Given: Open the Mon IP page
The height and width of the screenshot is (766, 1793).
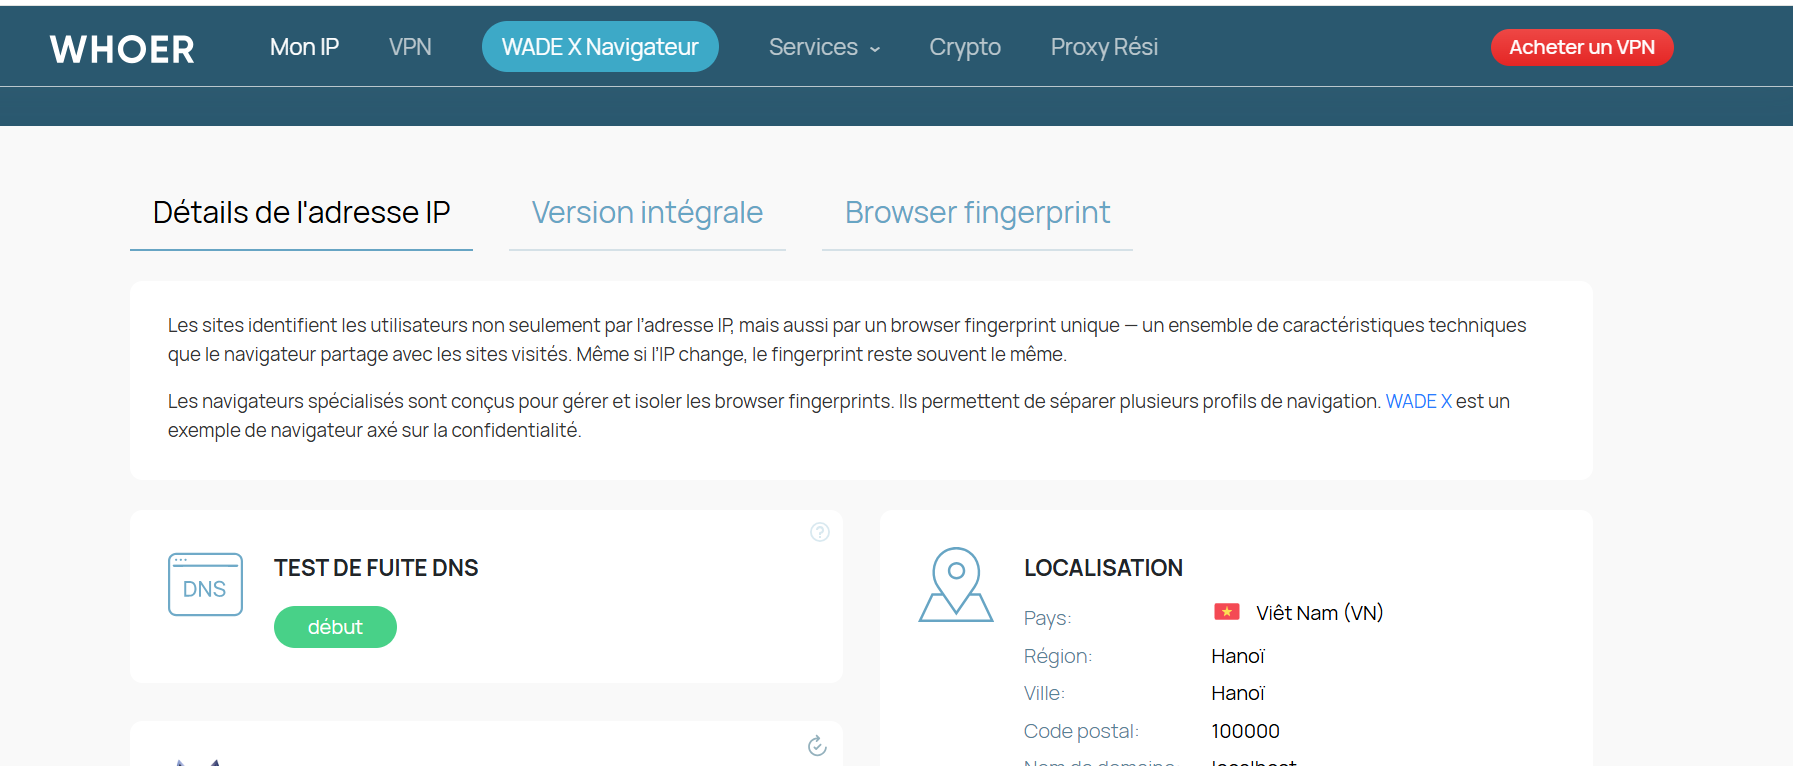Looking at the screenshot, I should 304,47.
